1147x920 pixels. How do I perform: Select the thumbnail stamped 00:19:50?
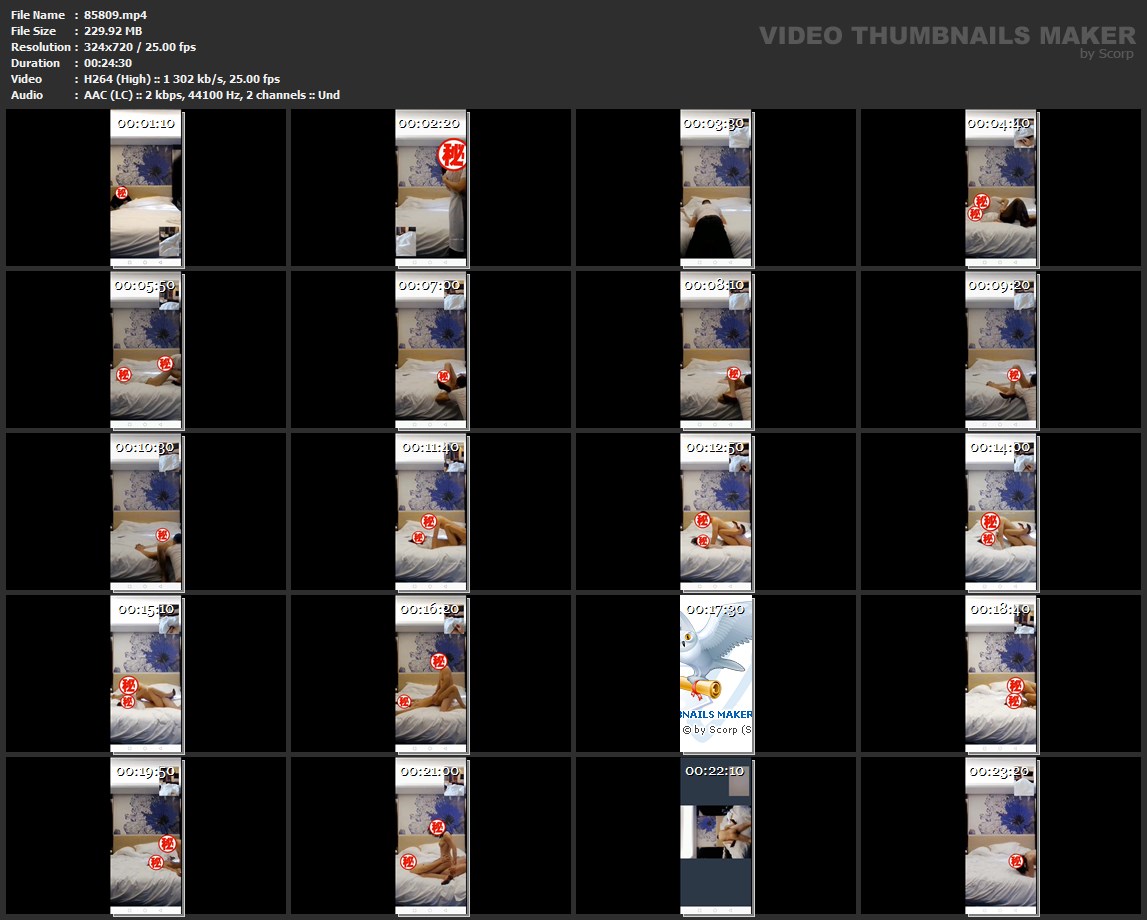[x=146, y=836]
